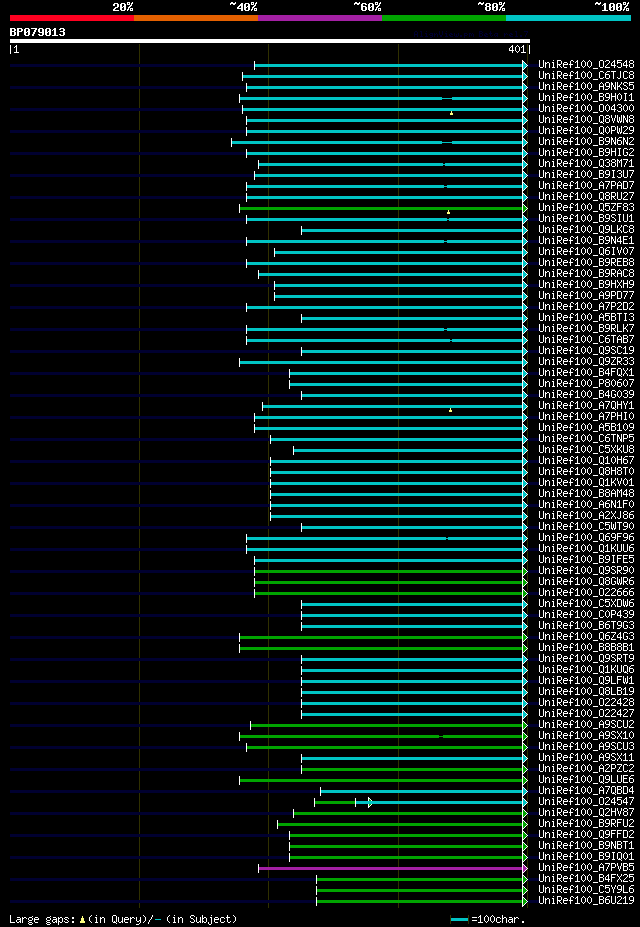Click the UniRef100_B9RLK7 label
The image size is (640, 927).
586,329
